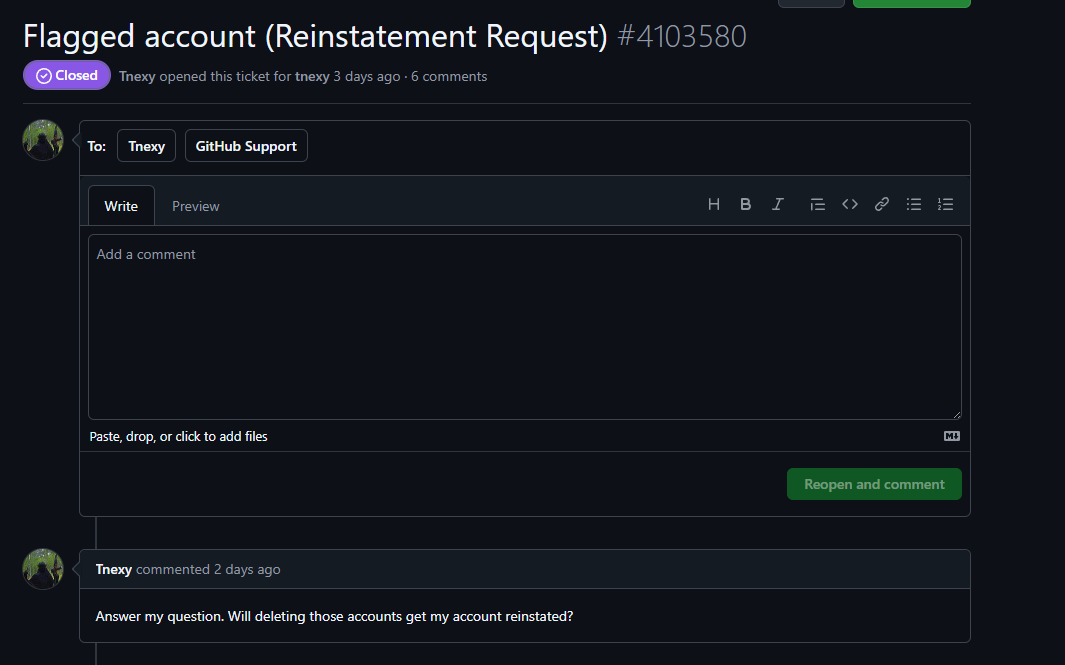
Task: Click the Reopen and comment button
Action: pos(874,484)
